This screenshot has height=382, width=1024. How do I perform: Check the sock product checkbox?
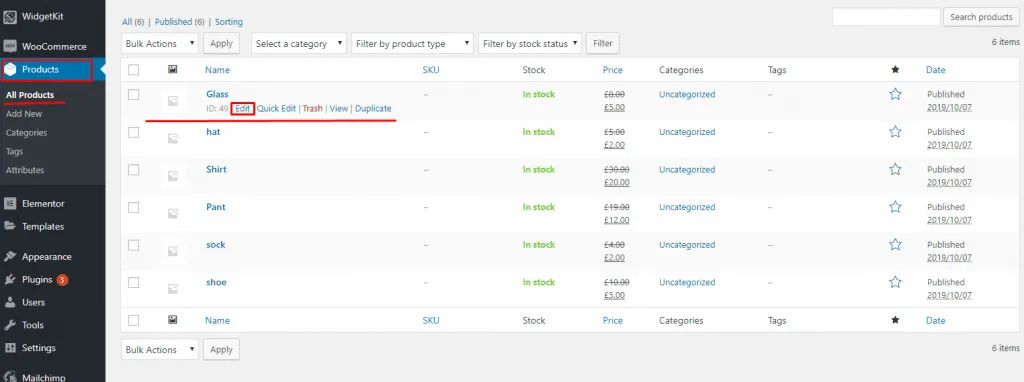[134, 245]
